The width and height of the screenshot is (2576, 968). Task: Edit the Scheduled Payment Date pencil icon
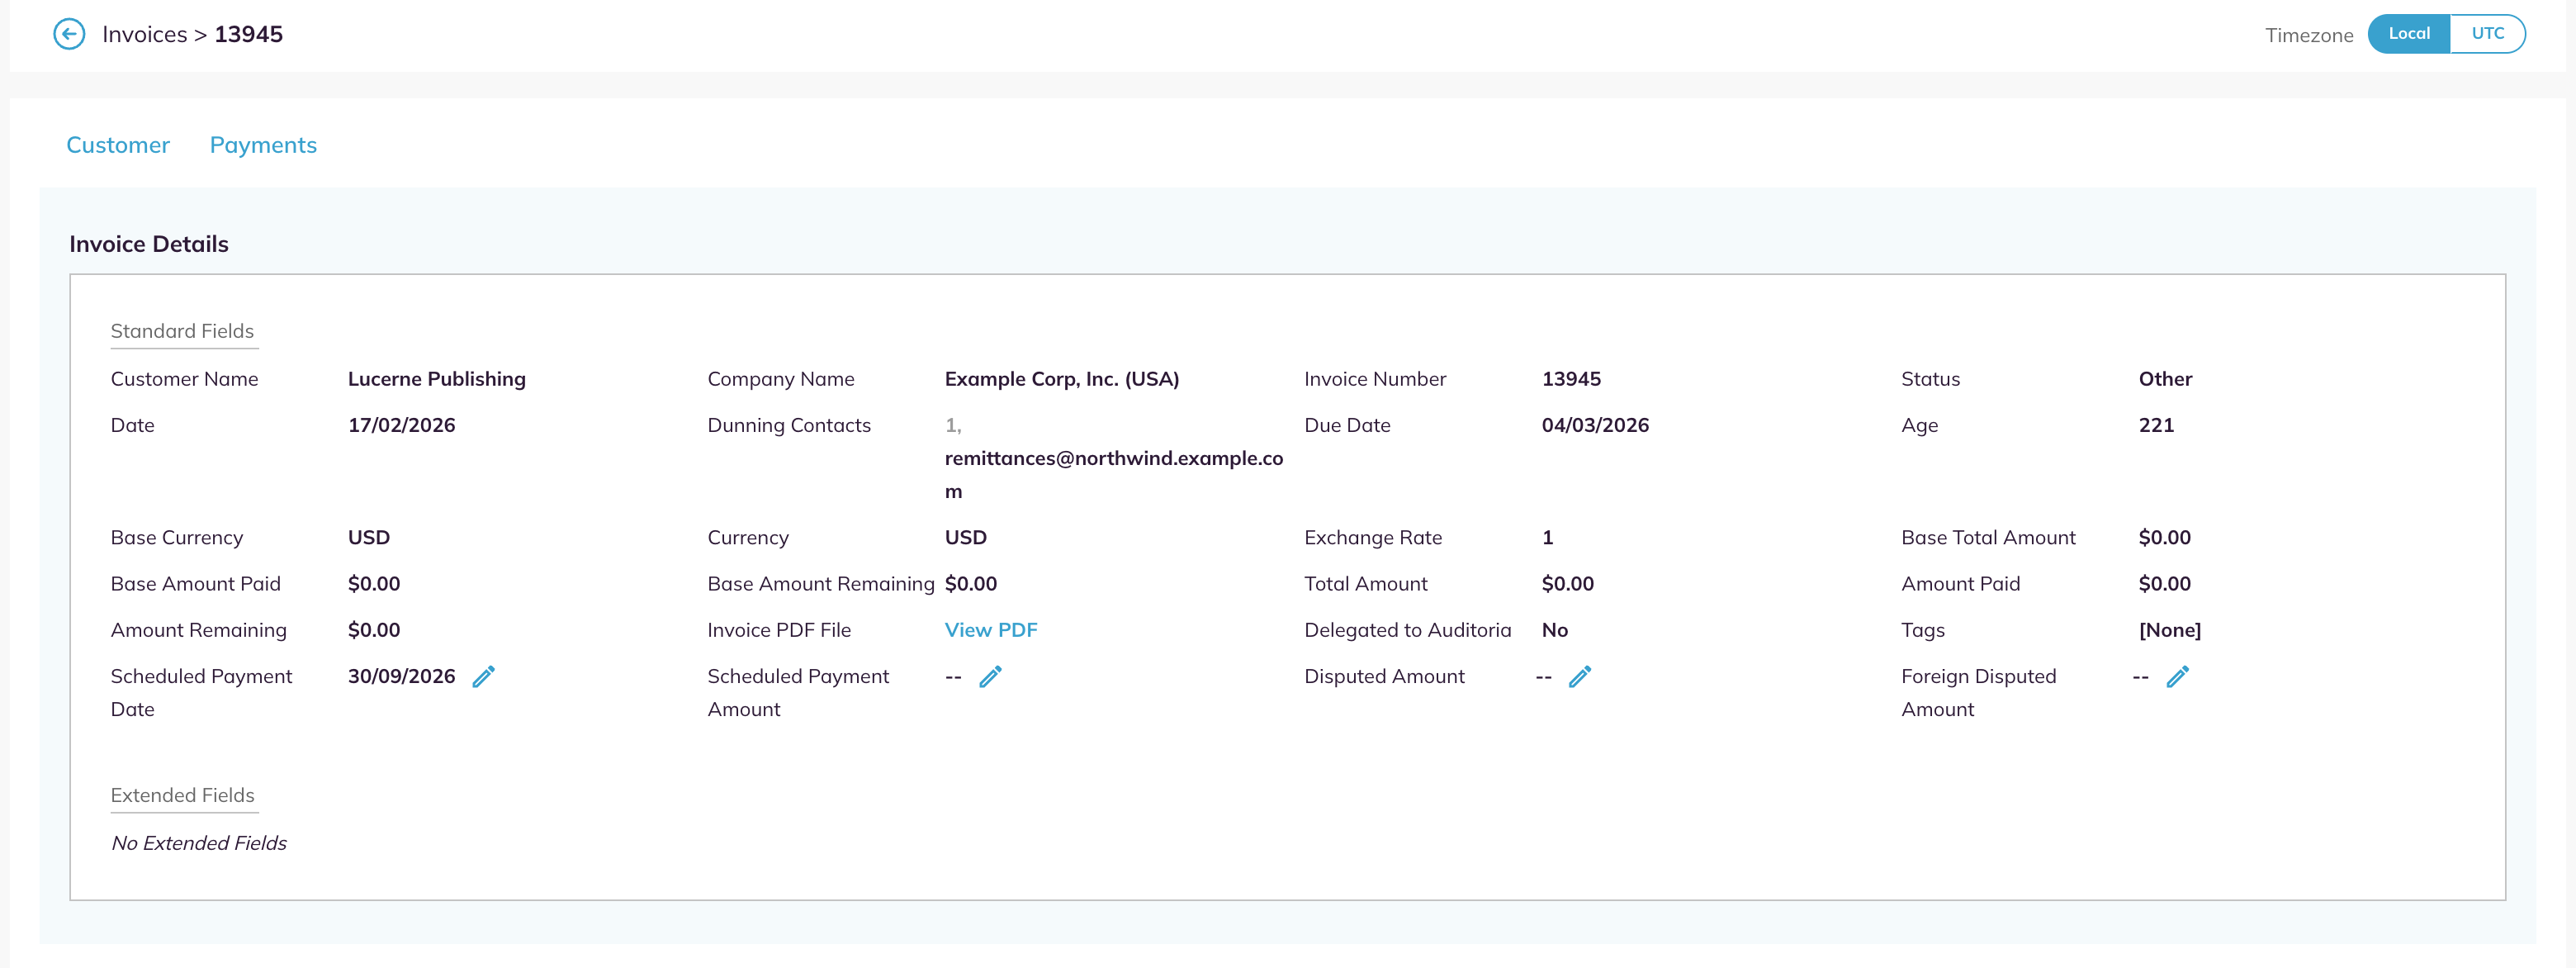(484, 677)
